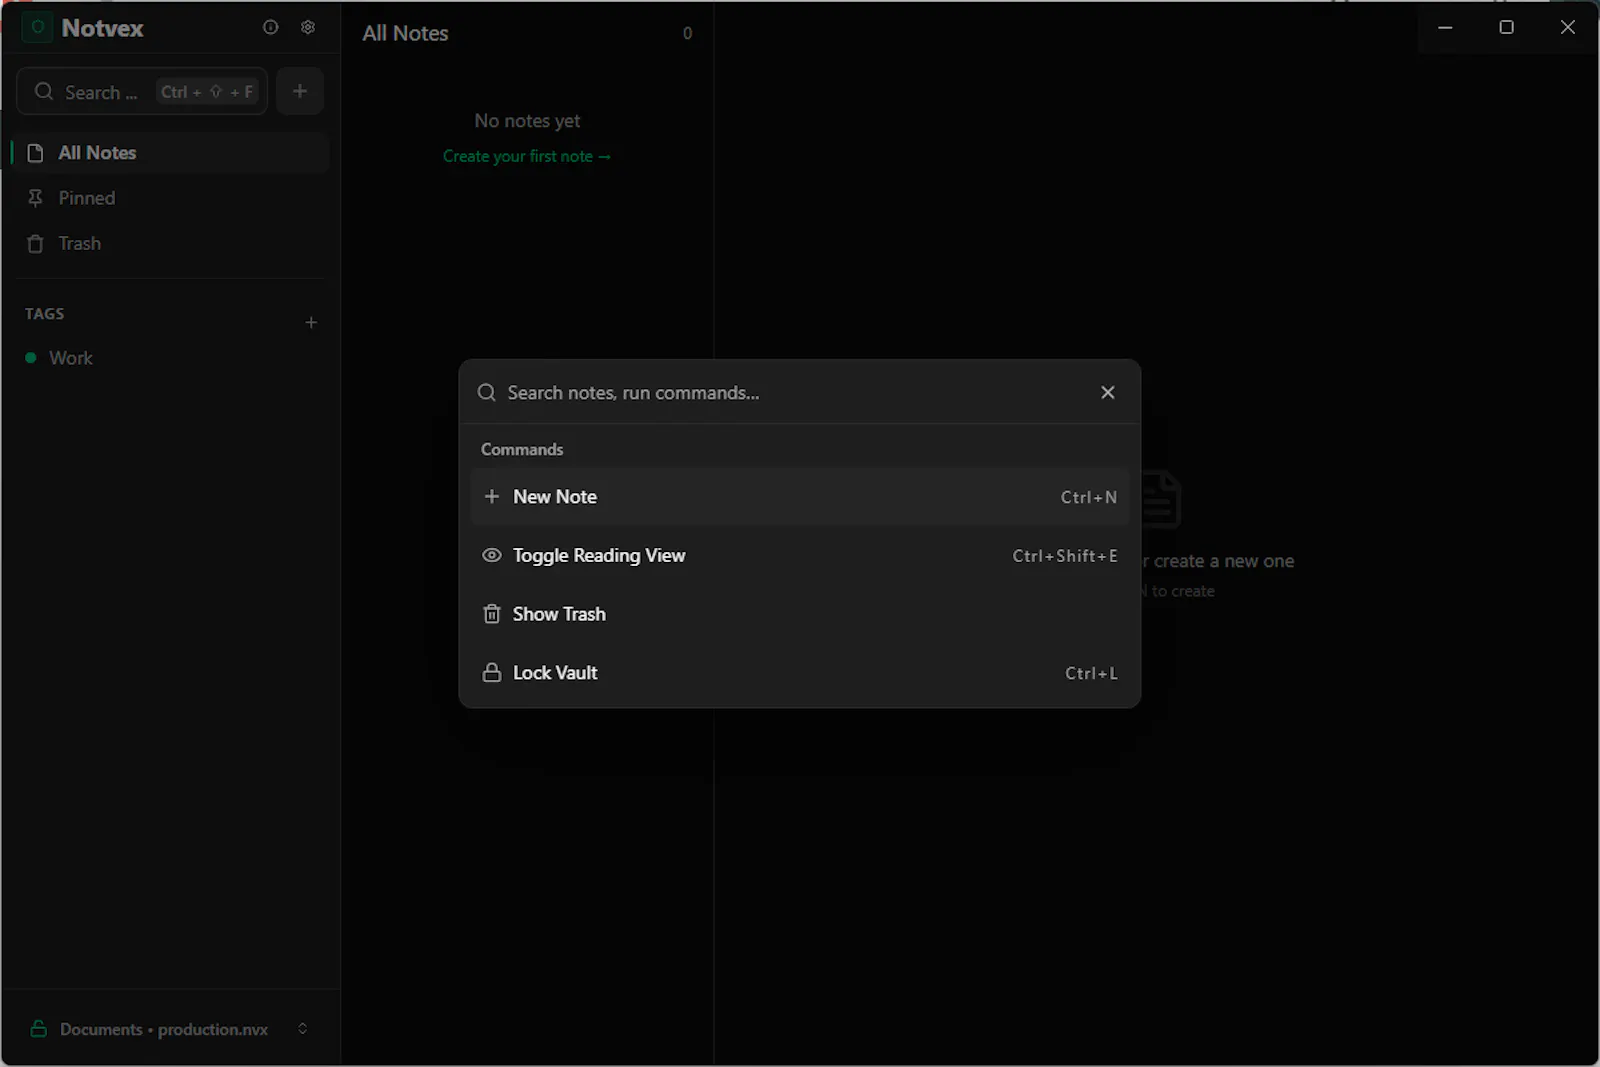Viewport: 1600px width, 1067px height.
Task: Click the Ctrl+N shortcut hint
Action: (x=1089, y=497)
